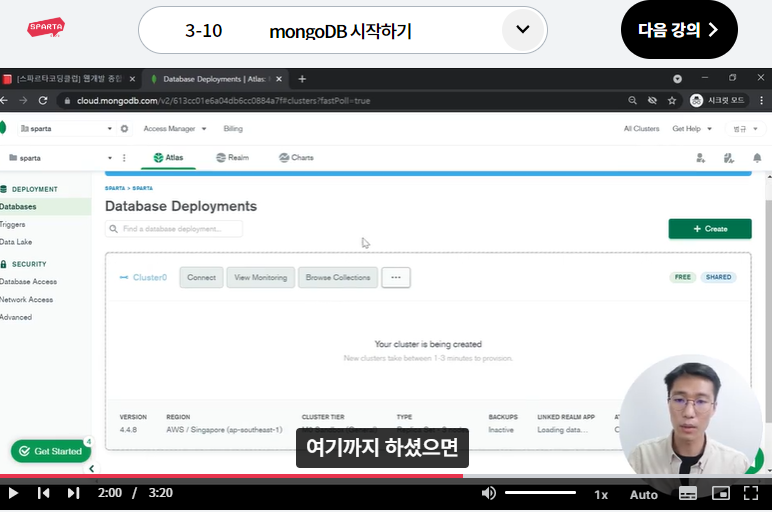Select the Atlas tab
This screenshot has height=512, width=772.
pos(168,158)
